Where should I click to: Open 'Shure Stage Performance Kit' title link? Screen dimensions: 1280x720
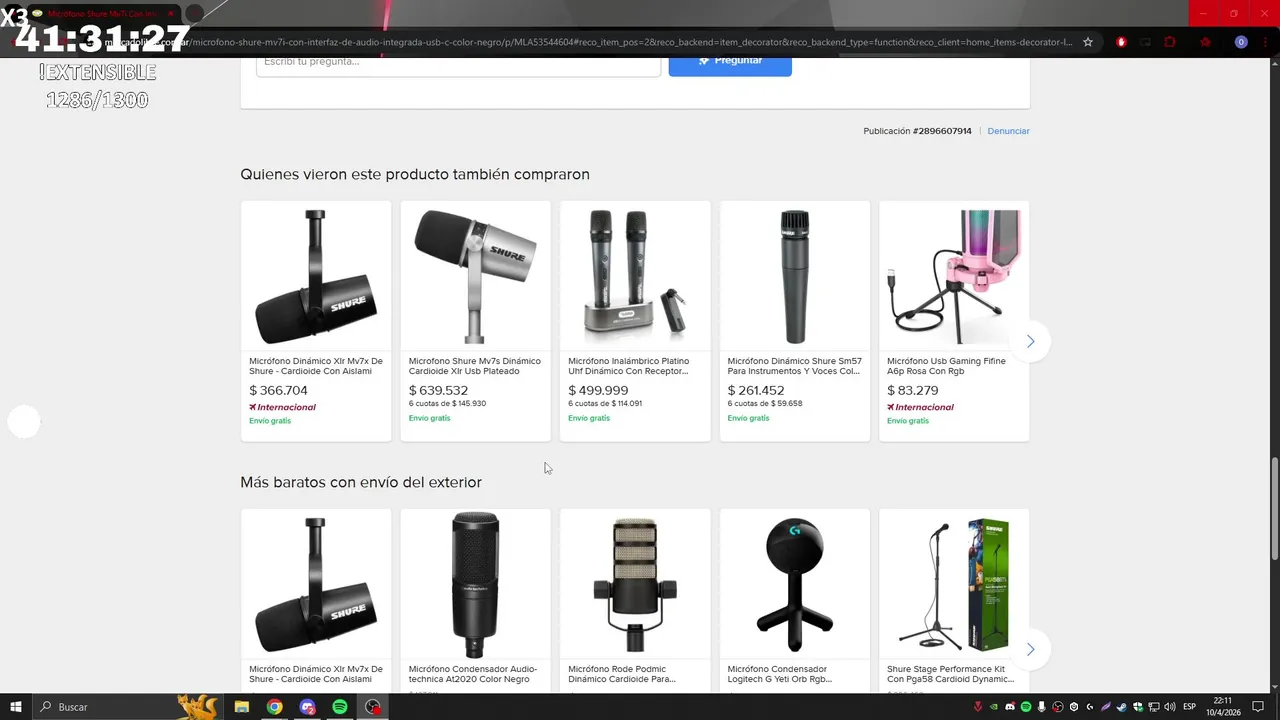(950, 674)
